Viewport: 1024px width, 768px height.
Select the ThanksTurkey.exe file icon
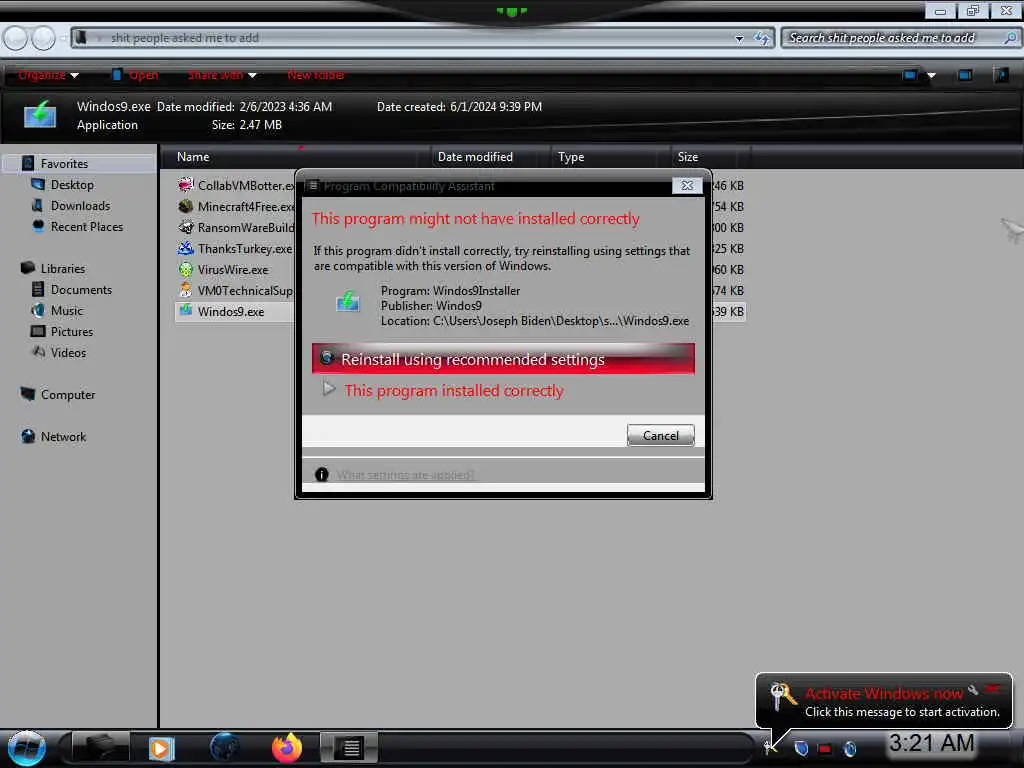[x=186, y=248]
